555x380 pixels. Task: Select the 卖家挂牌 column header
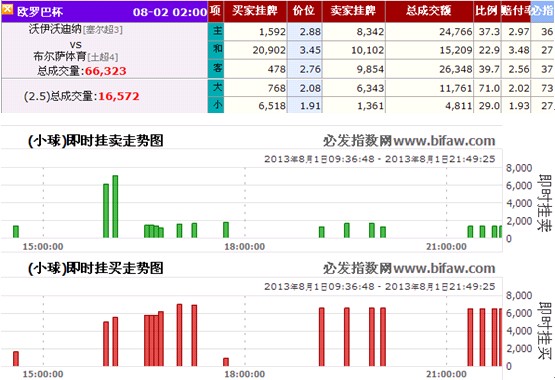coord(353,11)
